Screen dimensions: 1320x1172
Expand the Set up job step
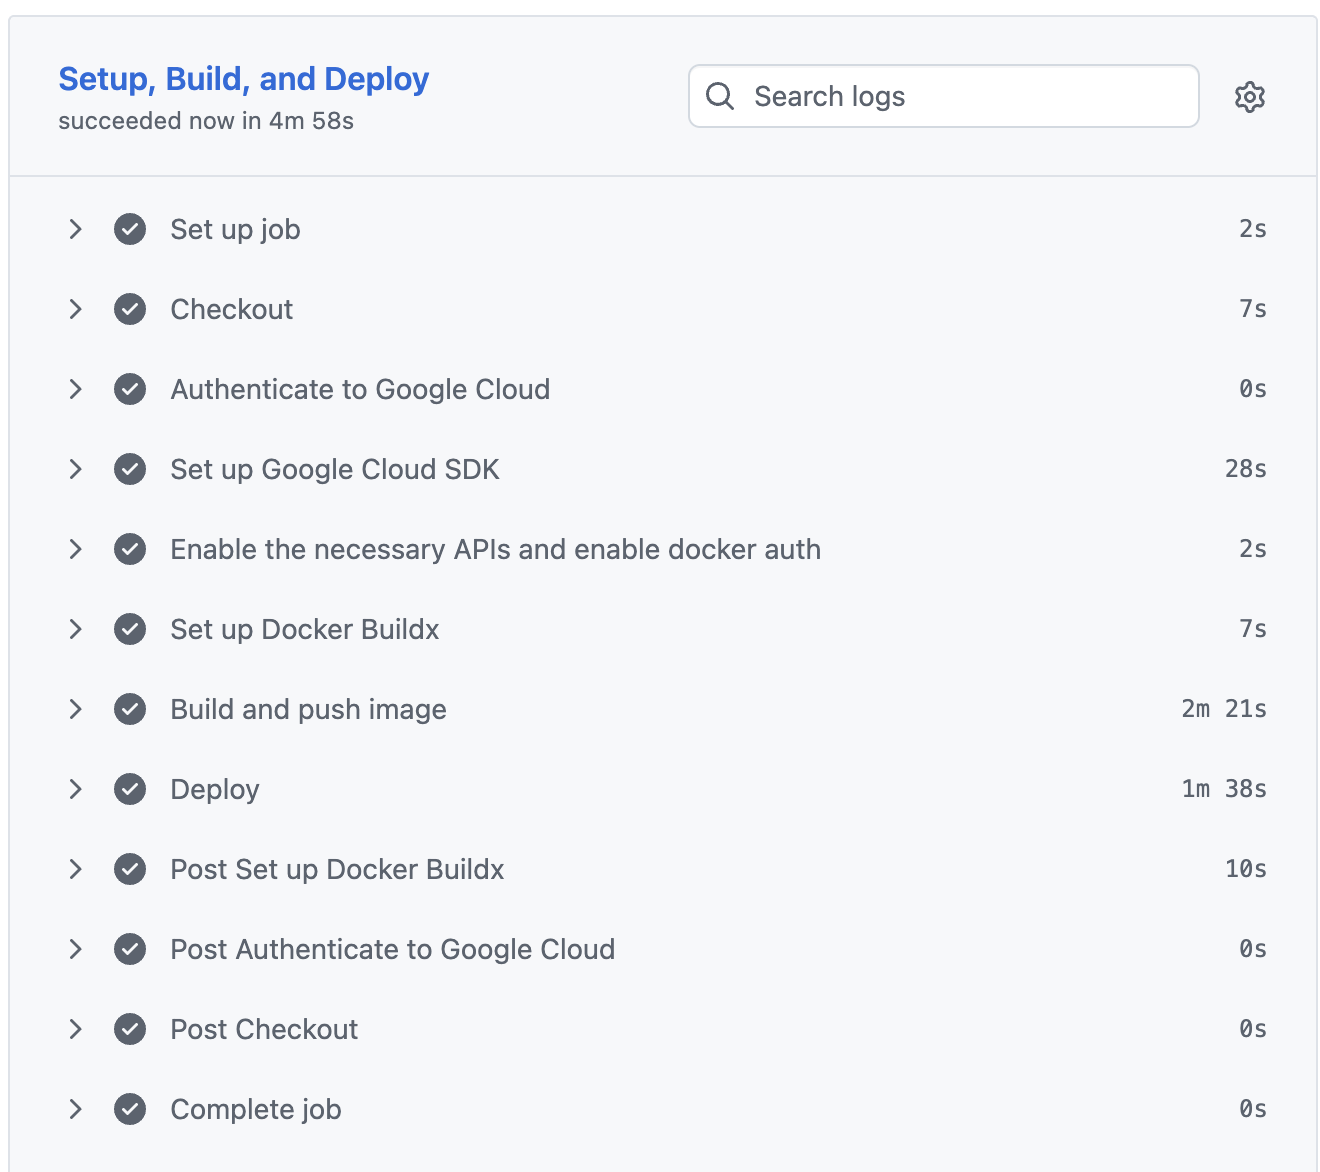[75, 229]
